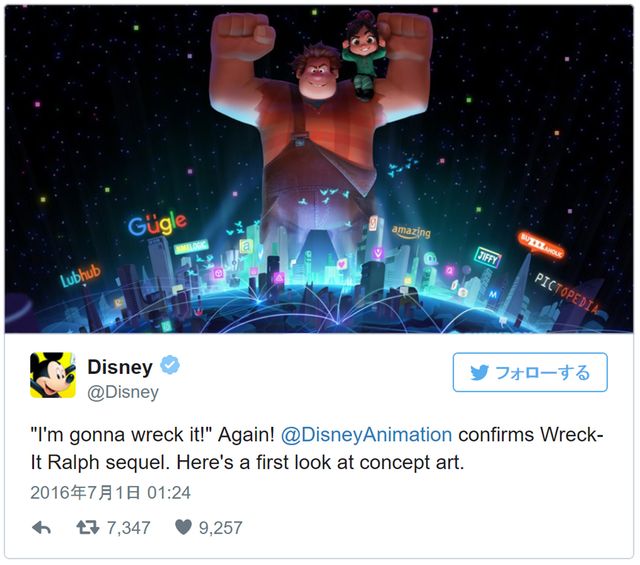The height and width of the screenshot is (565, 640).
Task: Click the 7,347 retweet count
Action: (129, 527)
